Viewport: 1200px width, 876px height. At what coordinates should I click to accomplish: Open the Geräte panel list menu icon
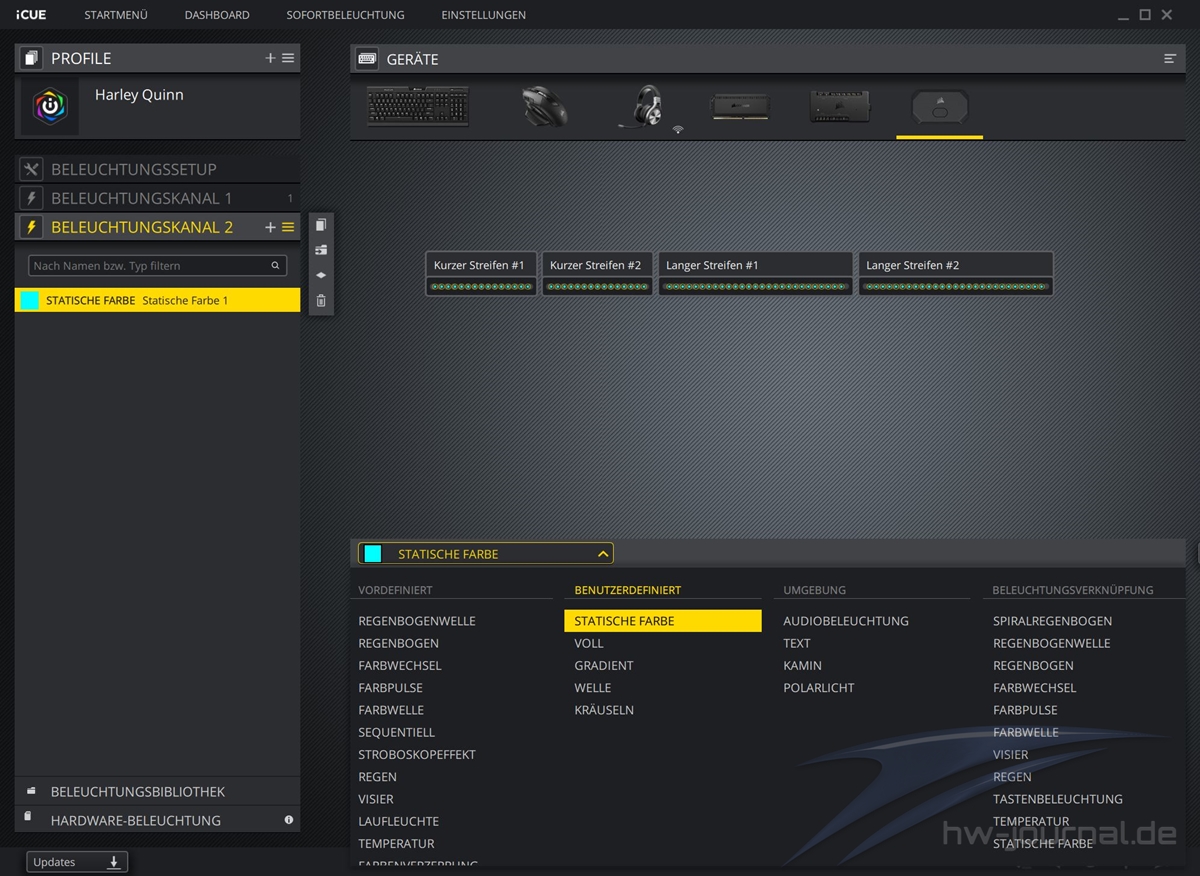1170,59
